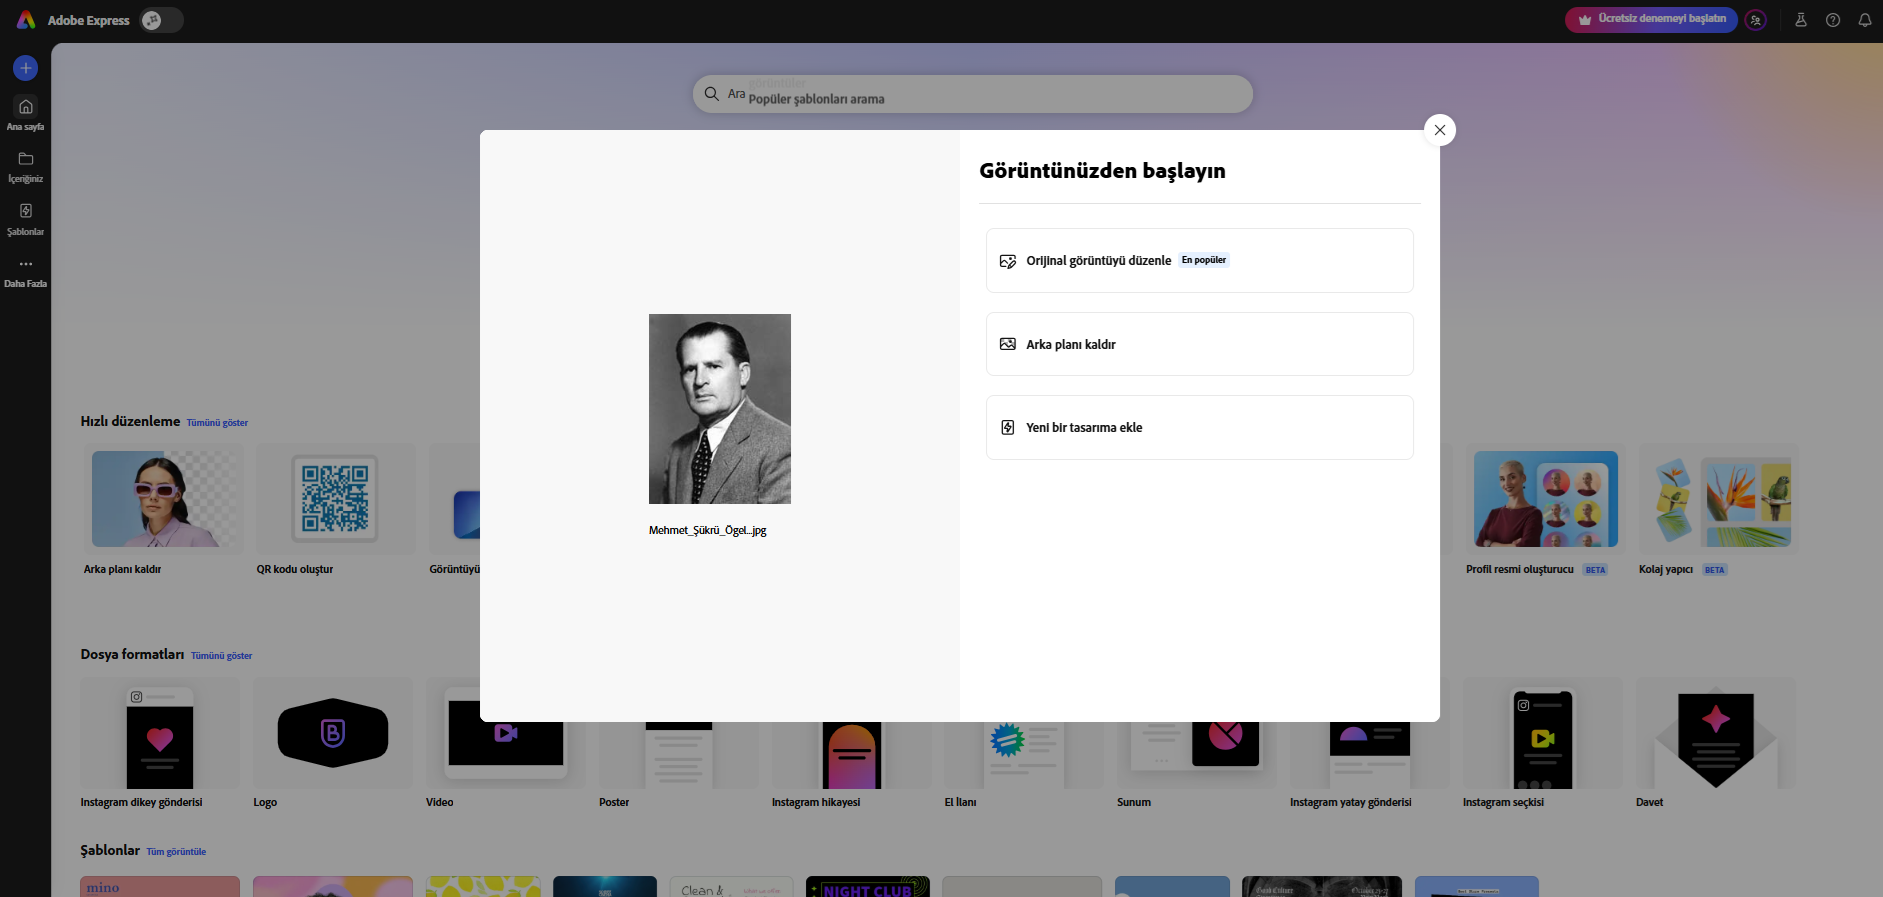Click the uploaded portrait photo preview
1883x897 pixels.
pos(720,409)
